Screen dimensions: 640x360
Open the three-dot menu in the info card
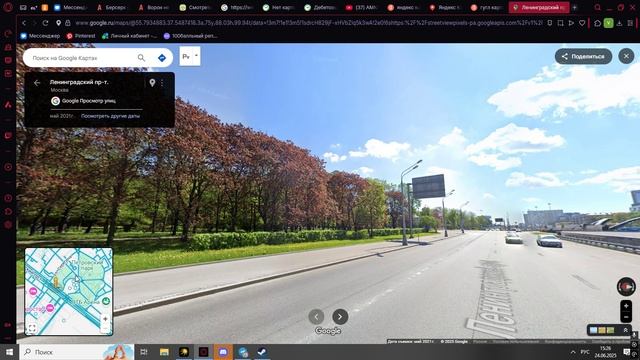pos(162,83)
